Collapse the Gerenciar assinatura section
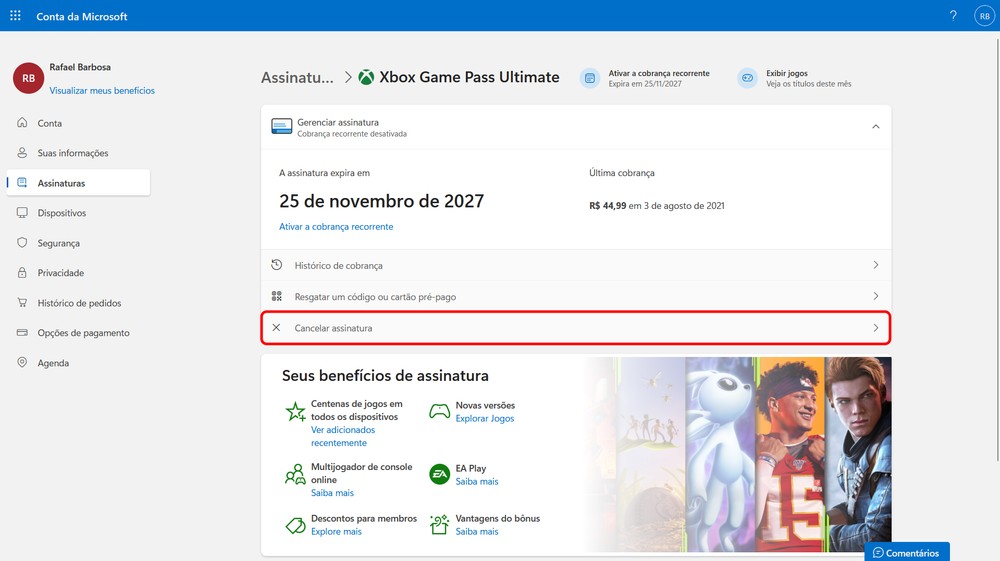 [875, 127]
